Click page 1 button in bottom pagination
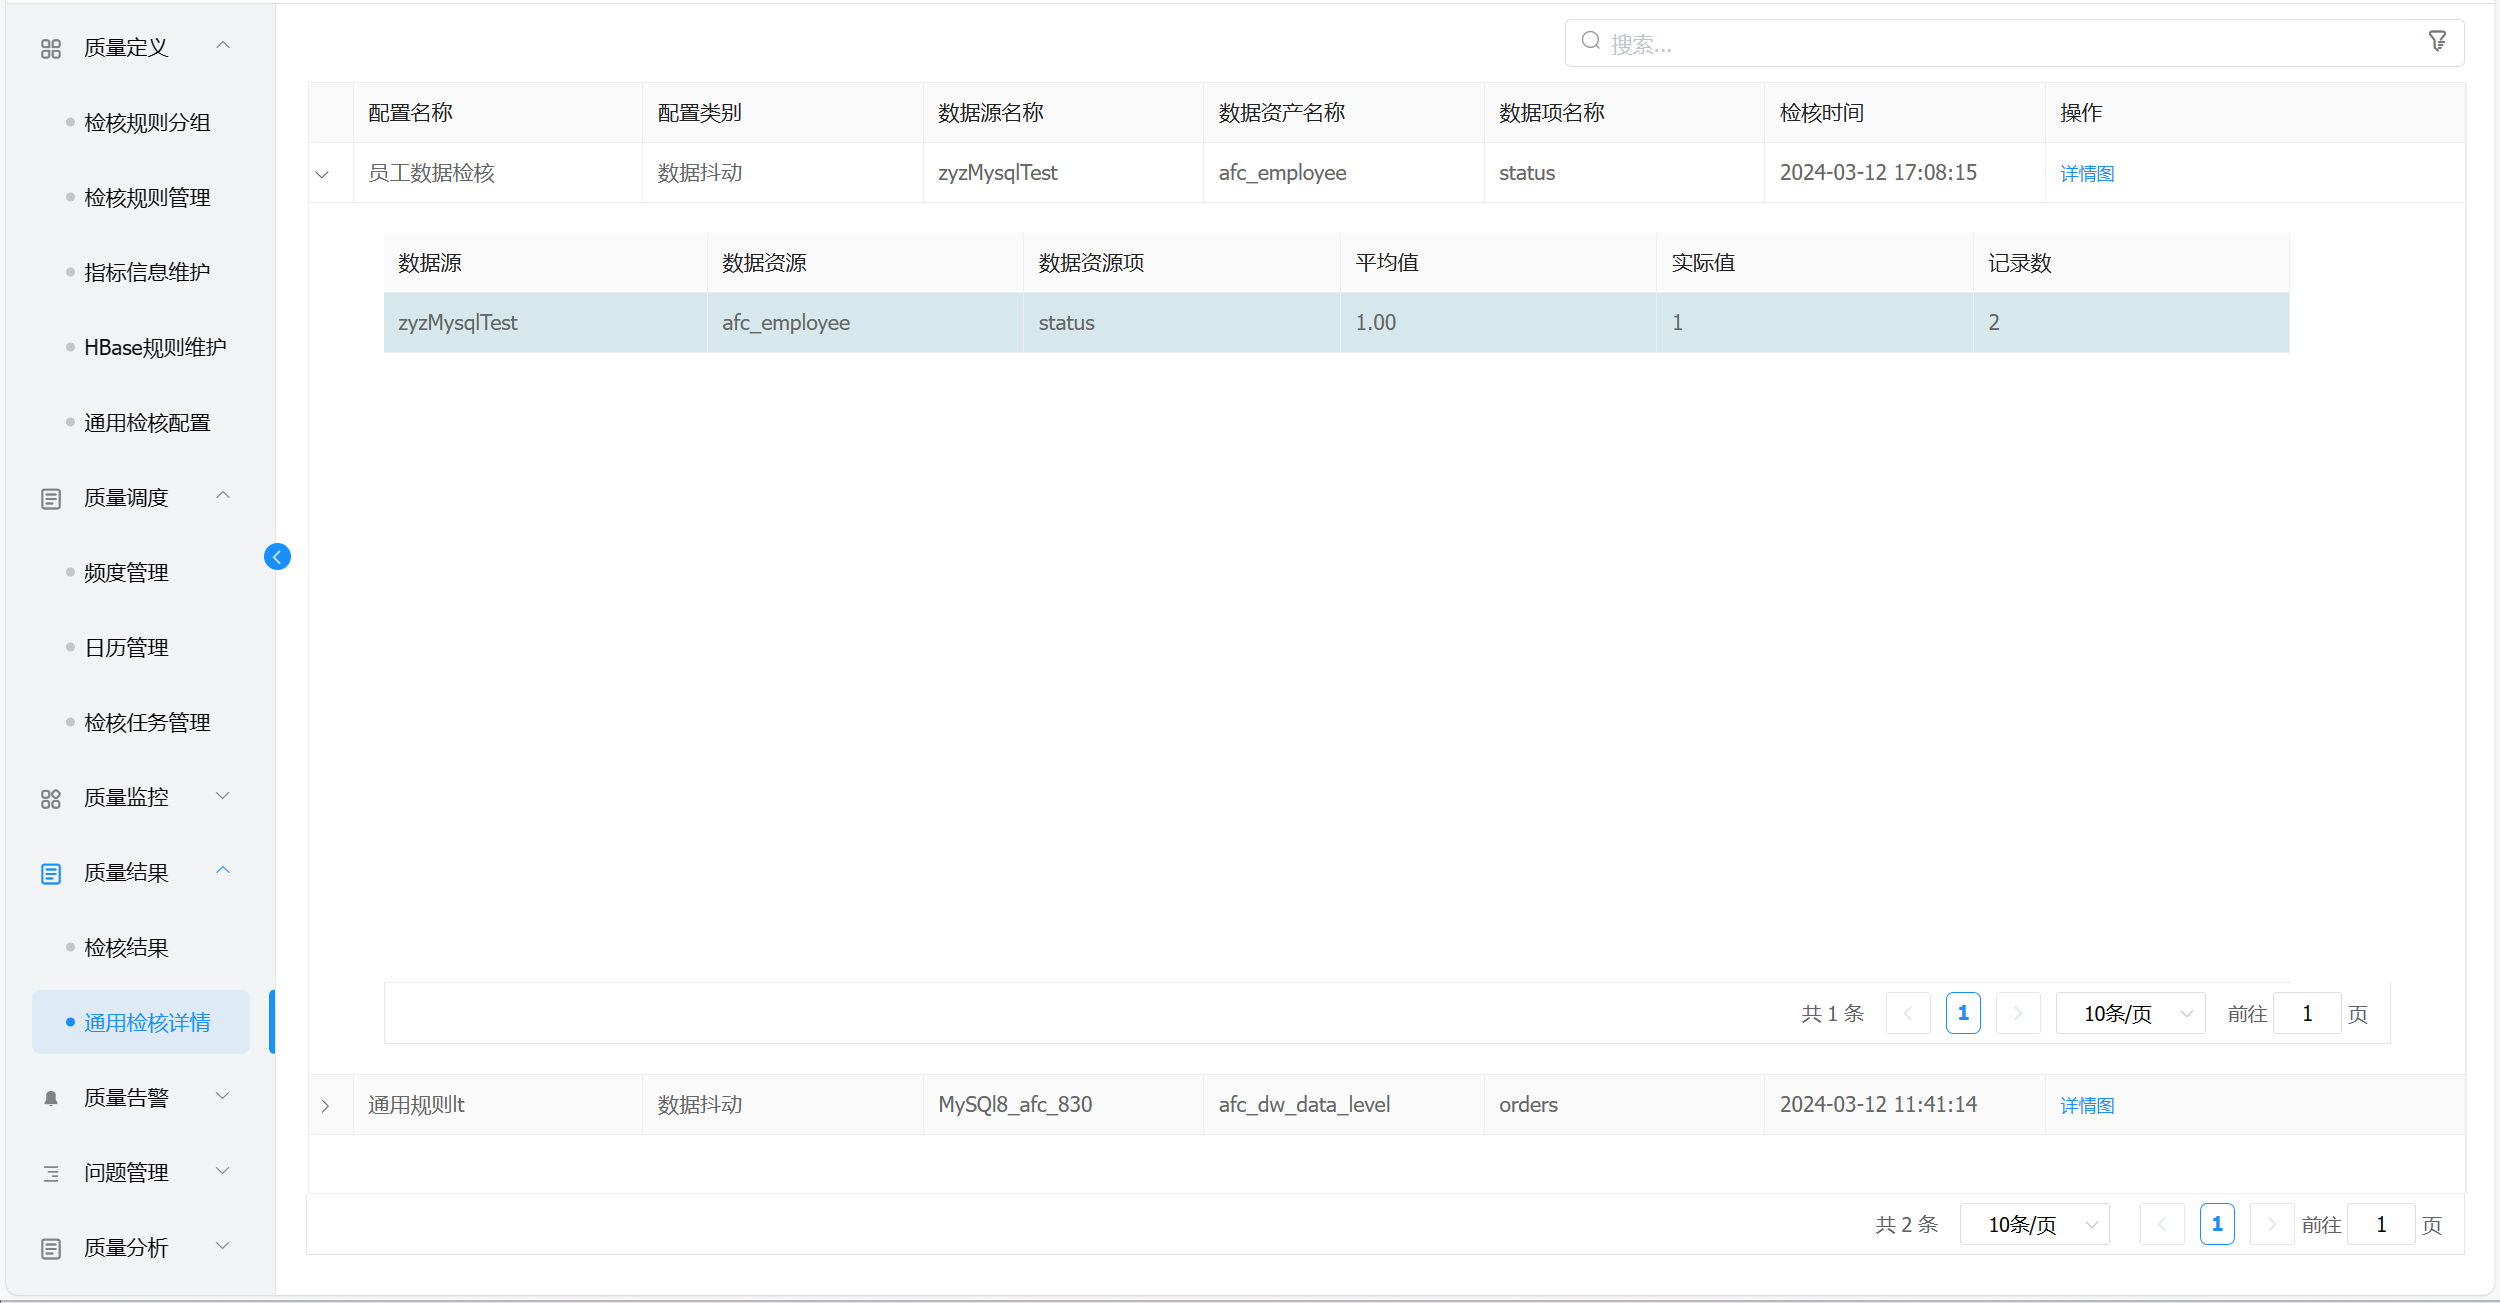 tap(2217, 1225)
